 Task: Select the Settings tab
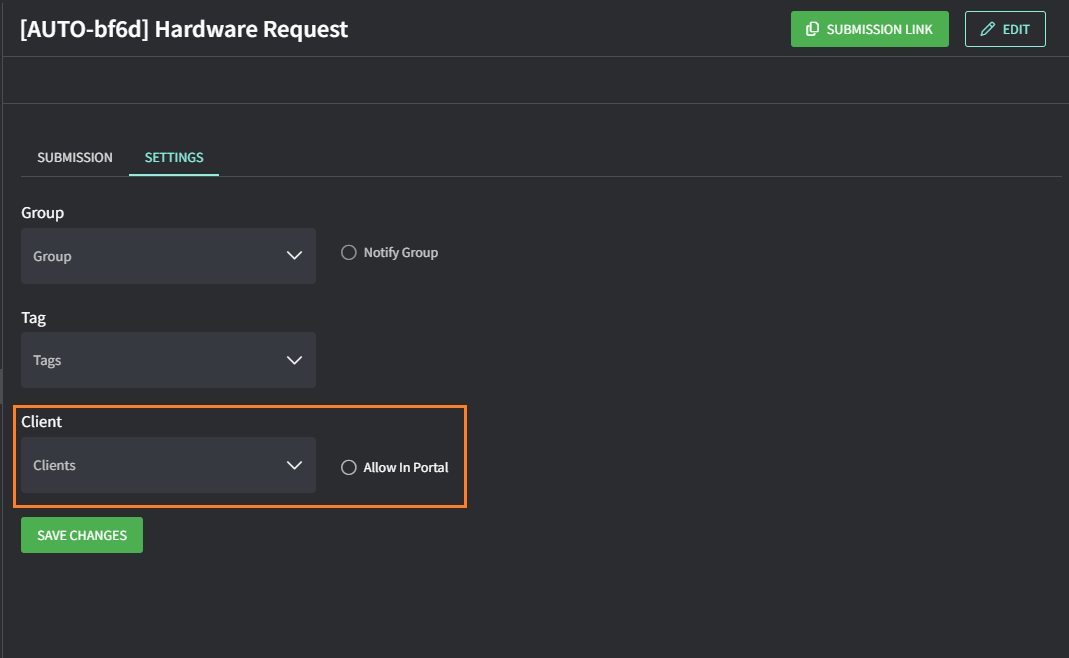click(x=174, y=158)
